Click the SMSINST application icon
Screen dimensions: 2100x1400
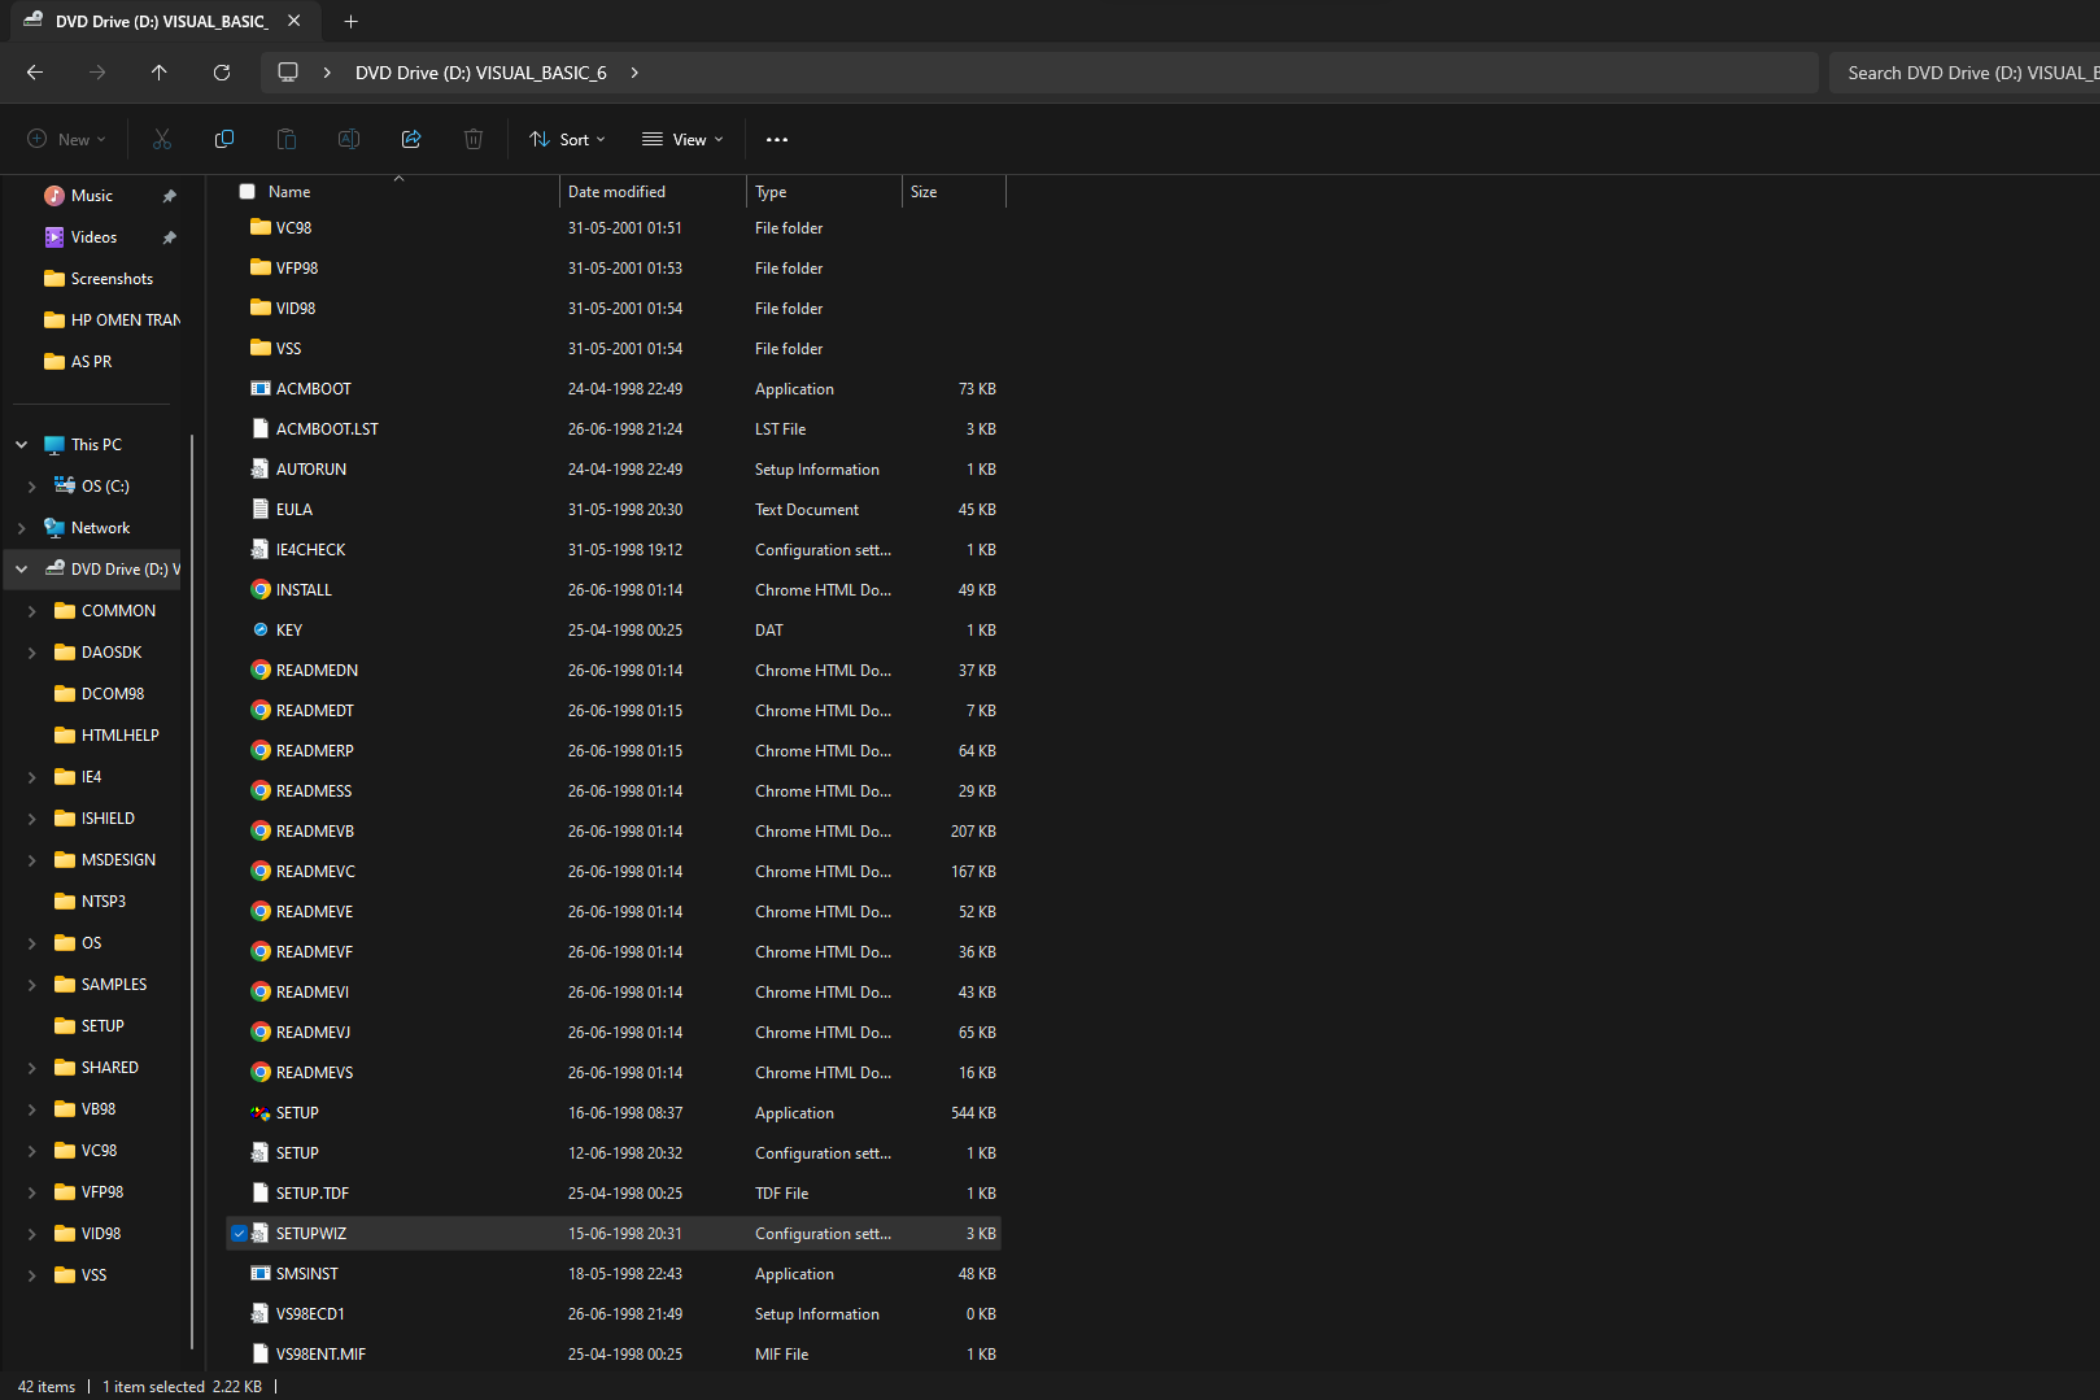point(260,1273)
